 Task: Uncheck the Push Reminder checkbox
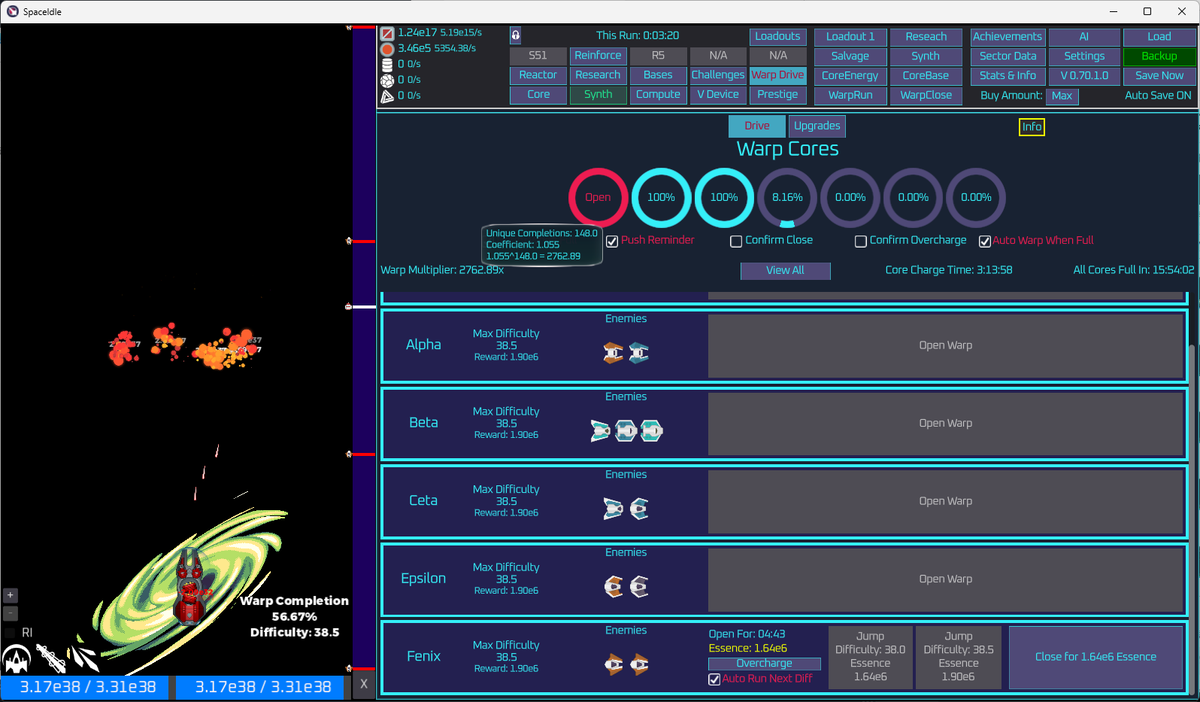click(x=612, y=241)
